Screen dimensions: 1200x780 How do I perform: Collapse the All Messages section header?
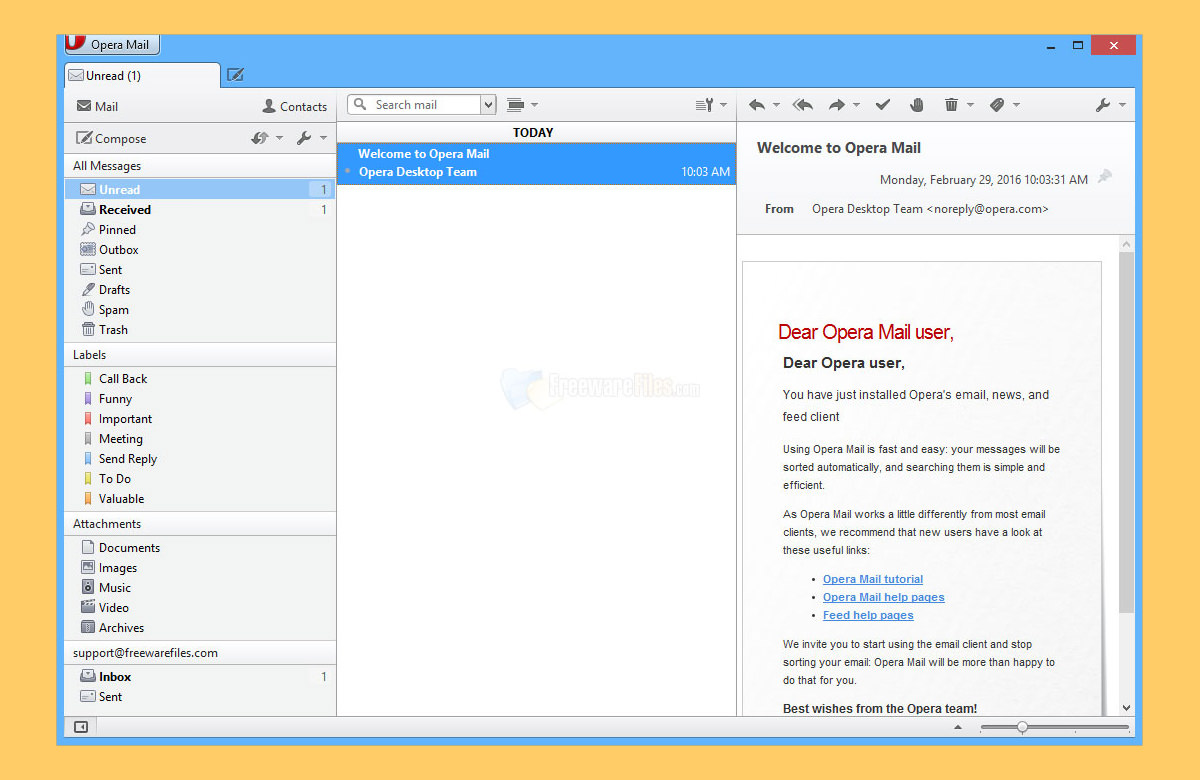[200, 166]
